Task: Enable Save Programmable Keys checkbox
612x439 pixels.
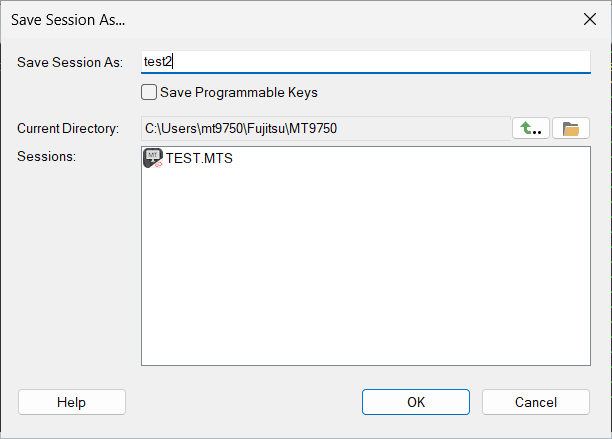Action: click(x=149, y=92)
